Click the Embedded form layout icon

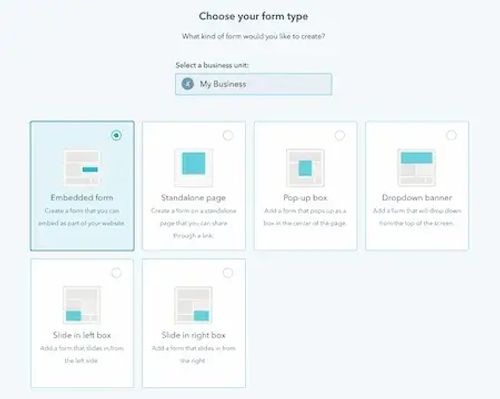pyautogui.click(x=82, y=168)
